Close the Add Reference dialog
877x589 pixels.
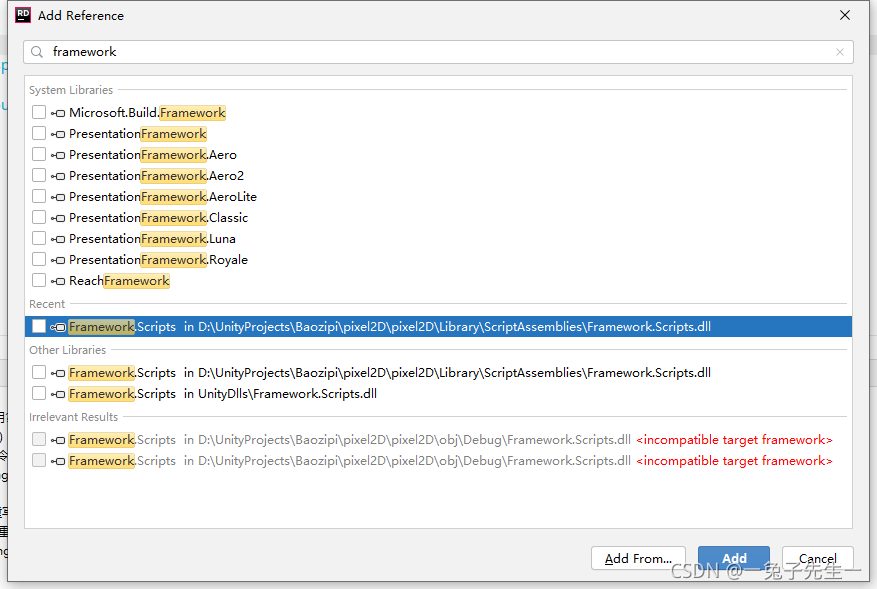pyautogui.click(x=845, y=15)
